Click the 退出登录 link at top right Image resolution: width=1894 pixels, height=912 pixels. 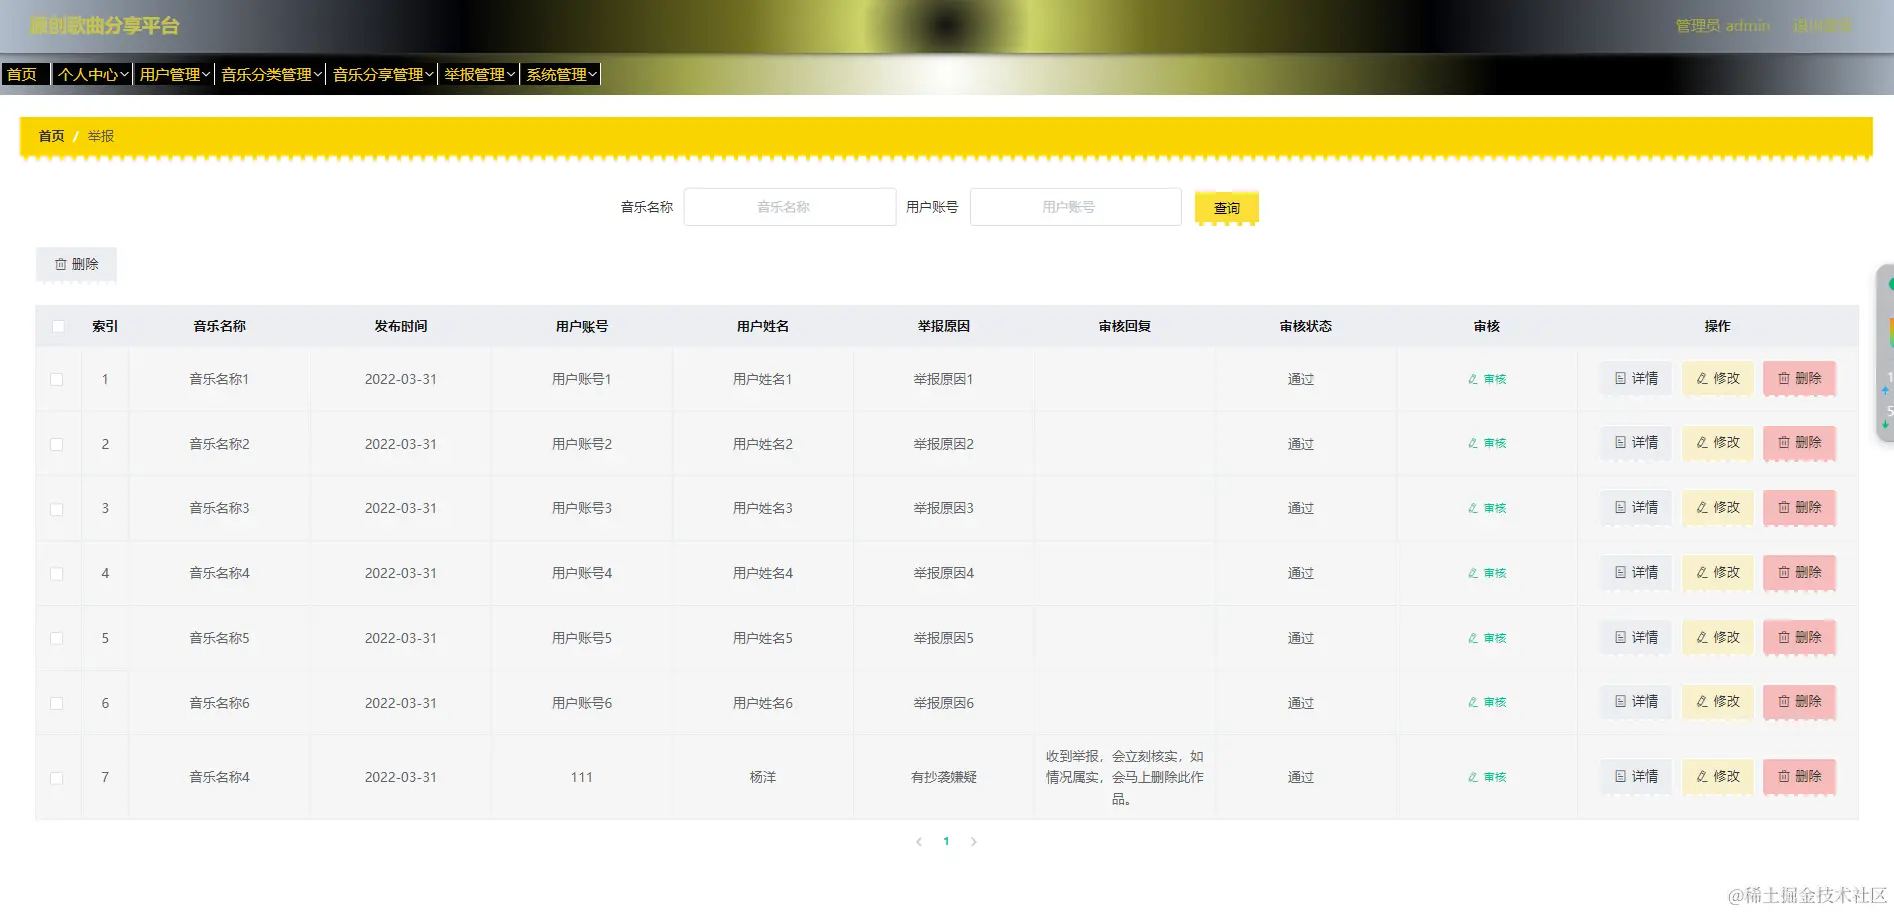[1822, 26]
